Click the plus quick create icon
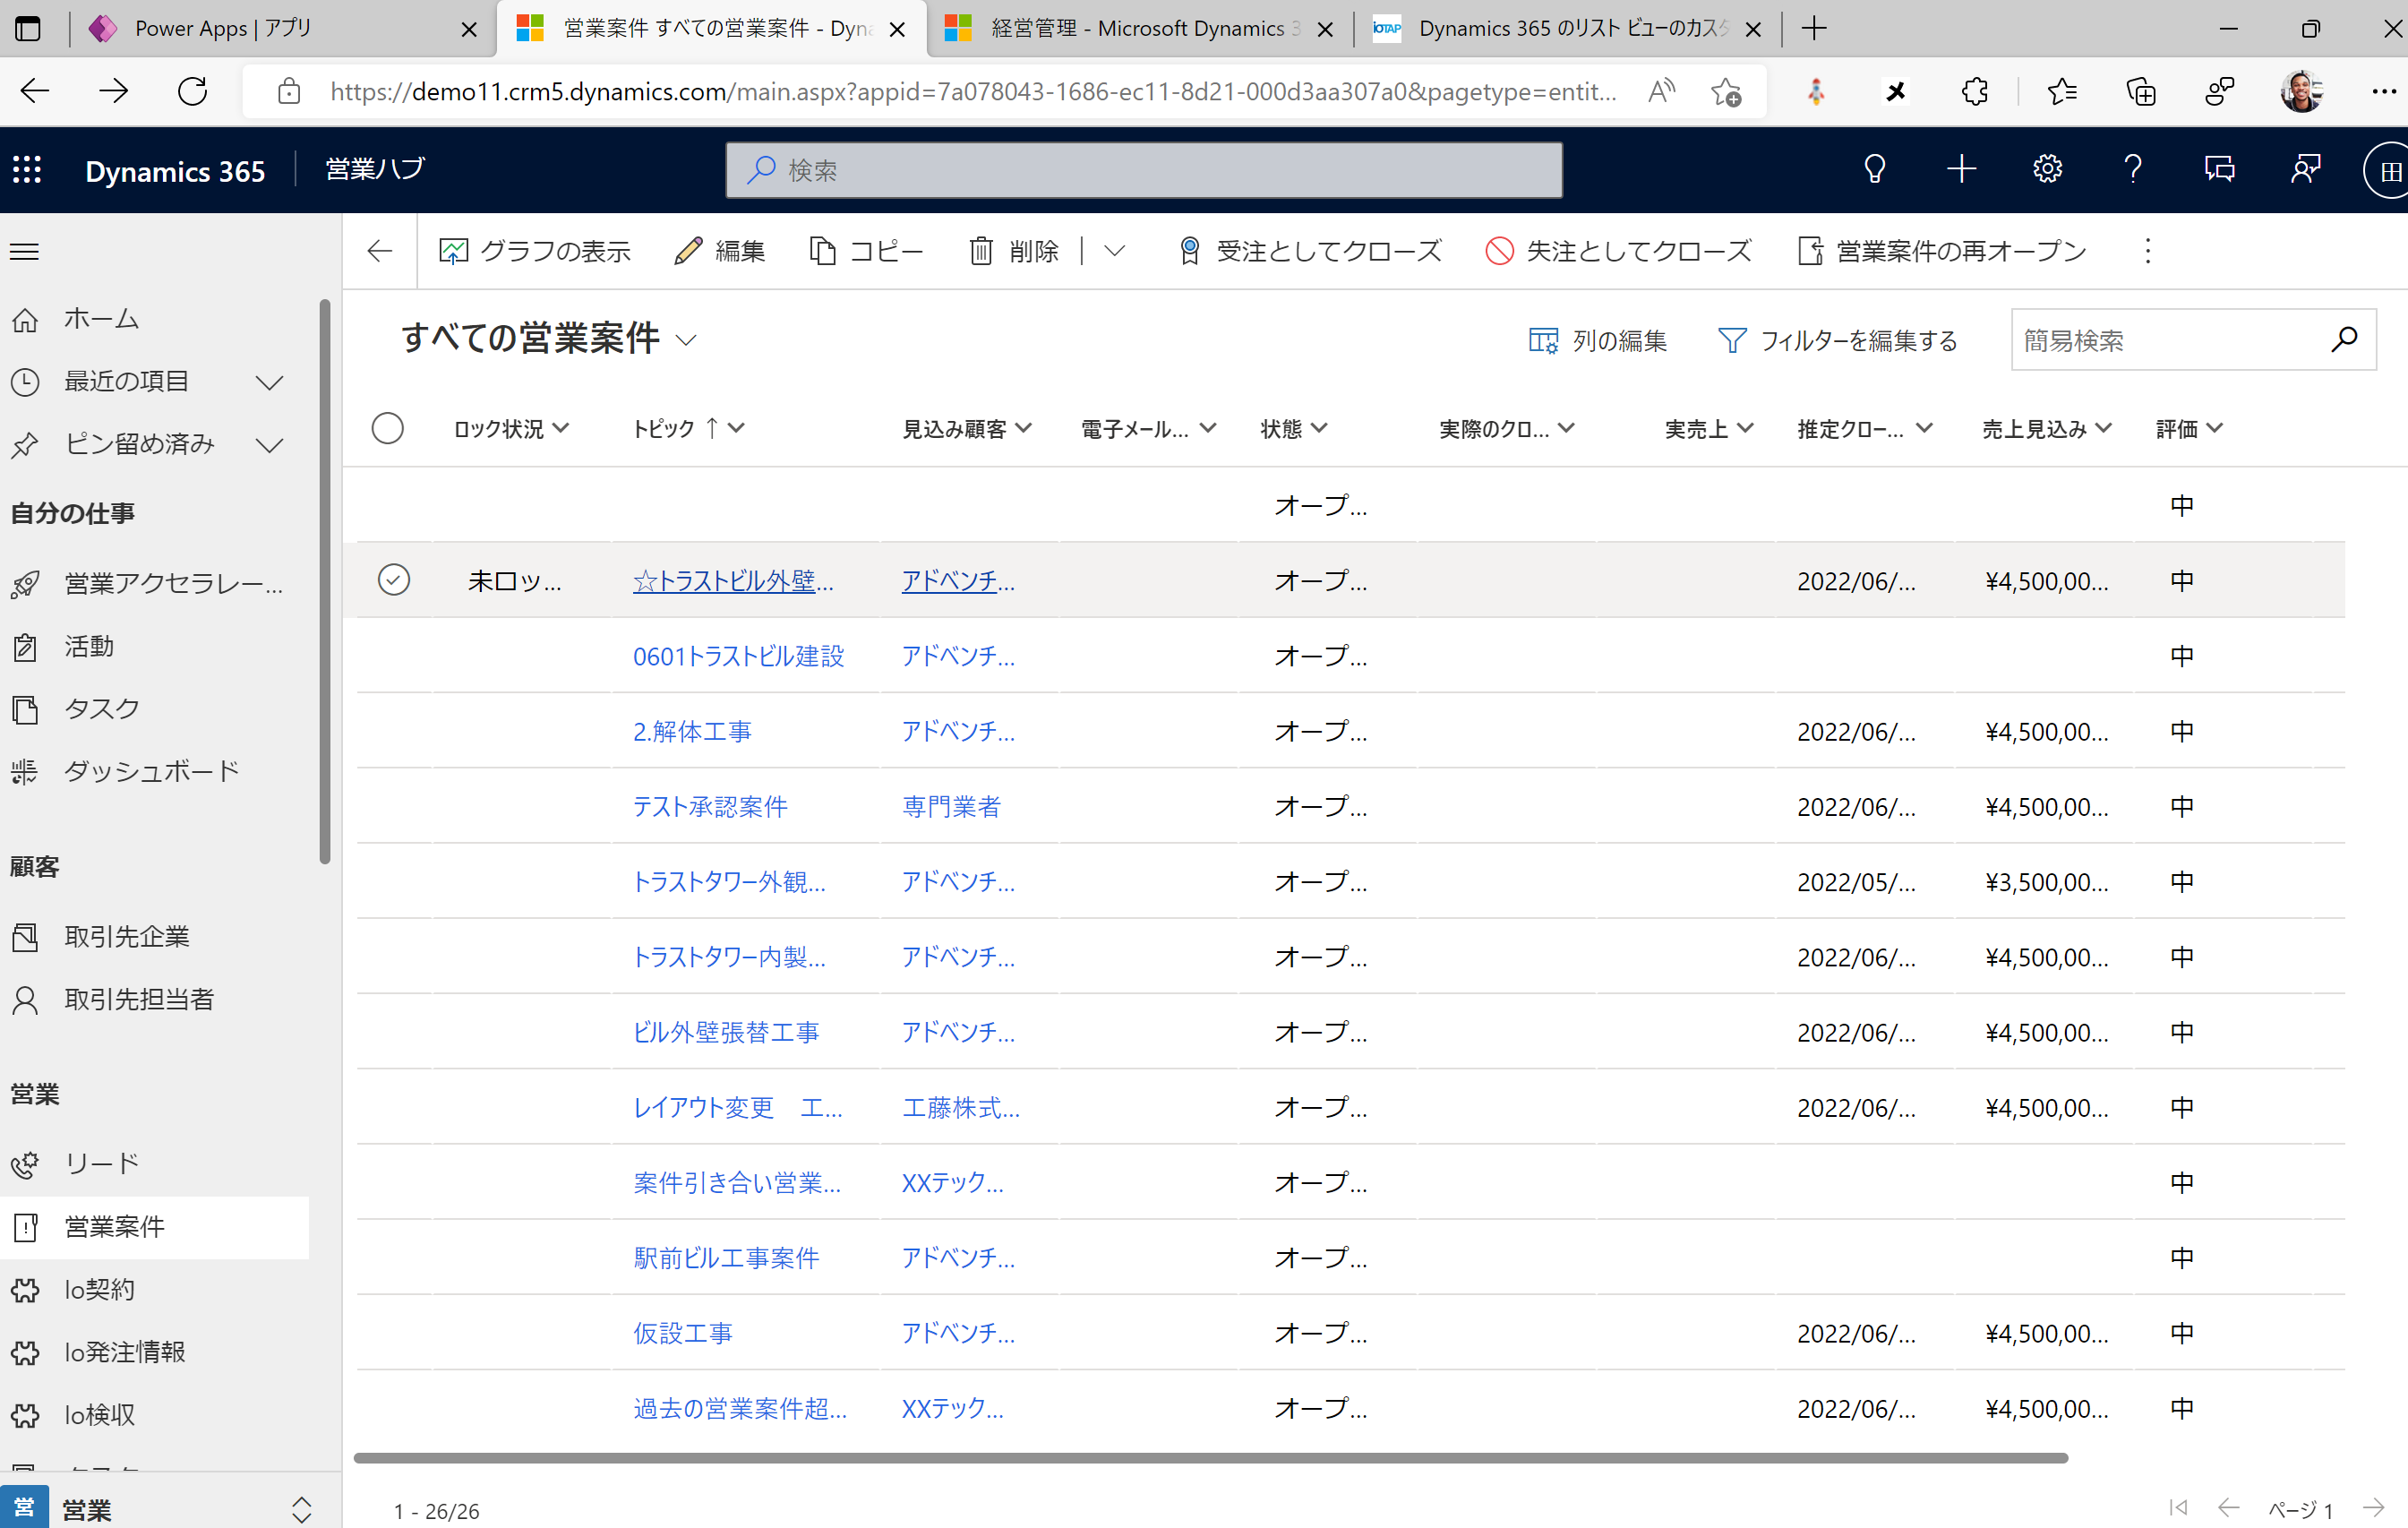2408x1528 pixels. tap(1961, 169)
